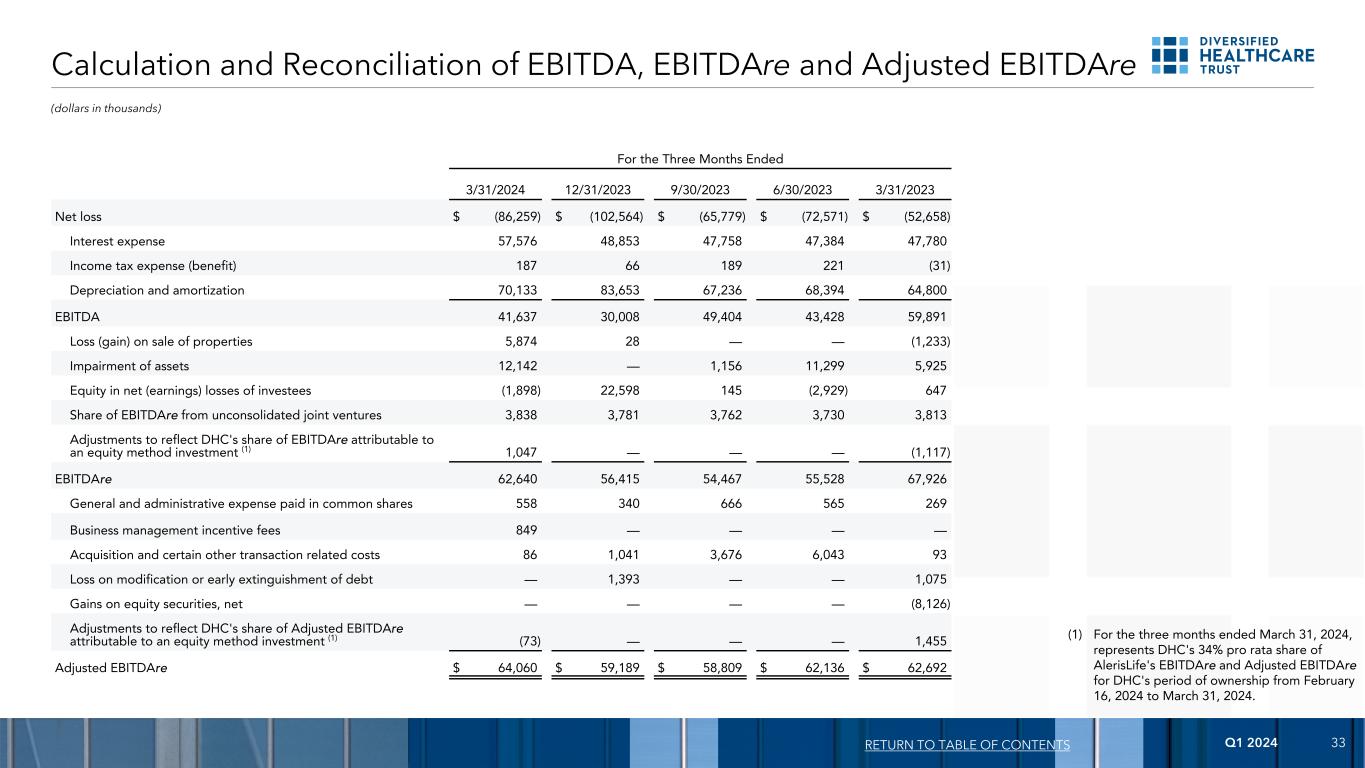Open the Return to Table of Contents link
Viewport: 1365px width, 768px height.
[968, 744]
